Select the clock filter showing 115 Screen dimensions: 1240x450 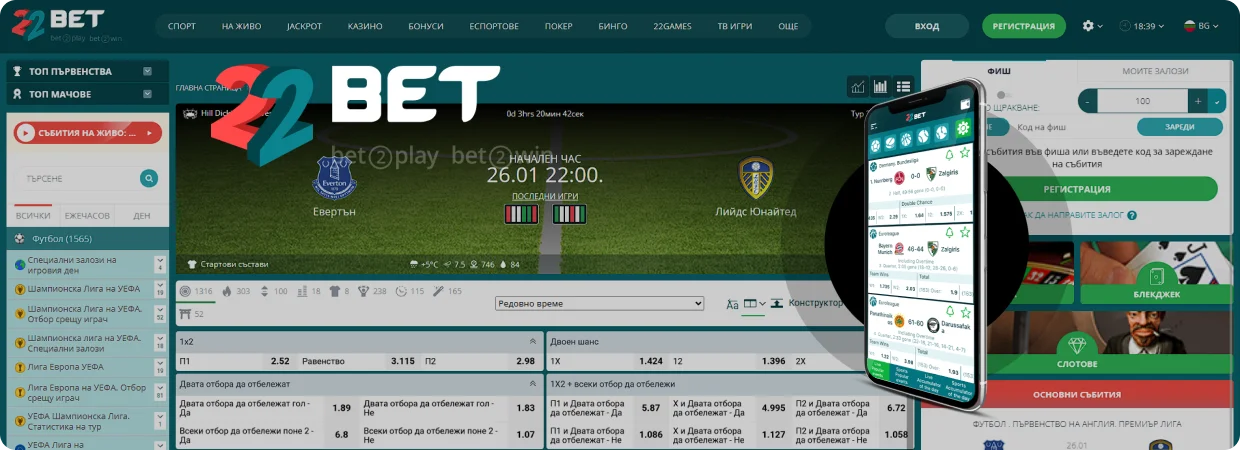401,291
